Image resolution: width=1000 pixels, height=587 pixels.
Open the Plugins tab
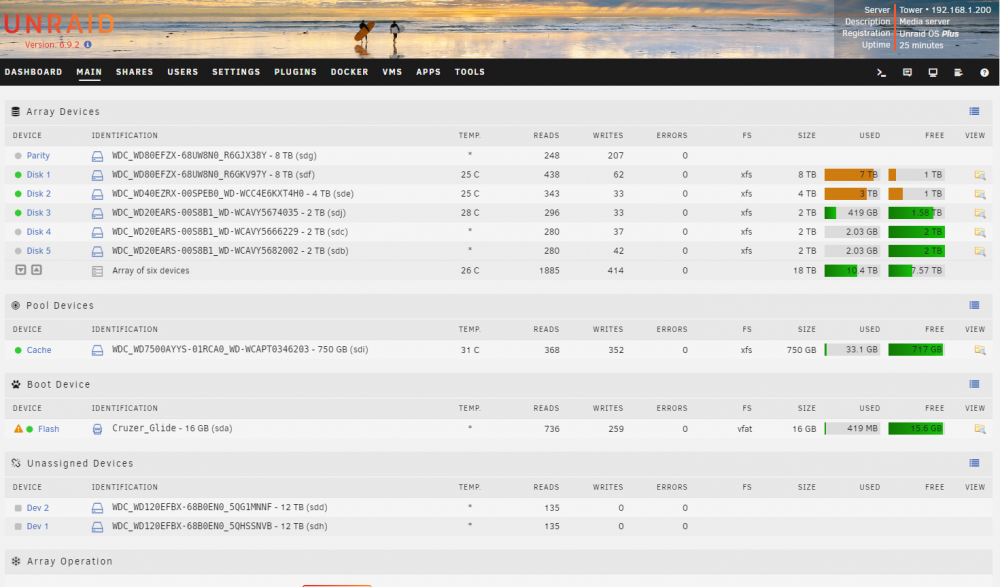(295, 72)
